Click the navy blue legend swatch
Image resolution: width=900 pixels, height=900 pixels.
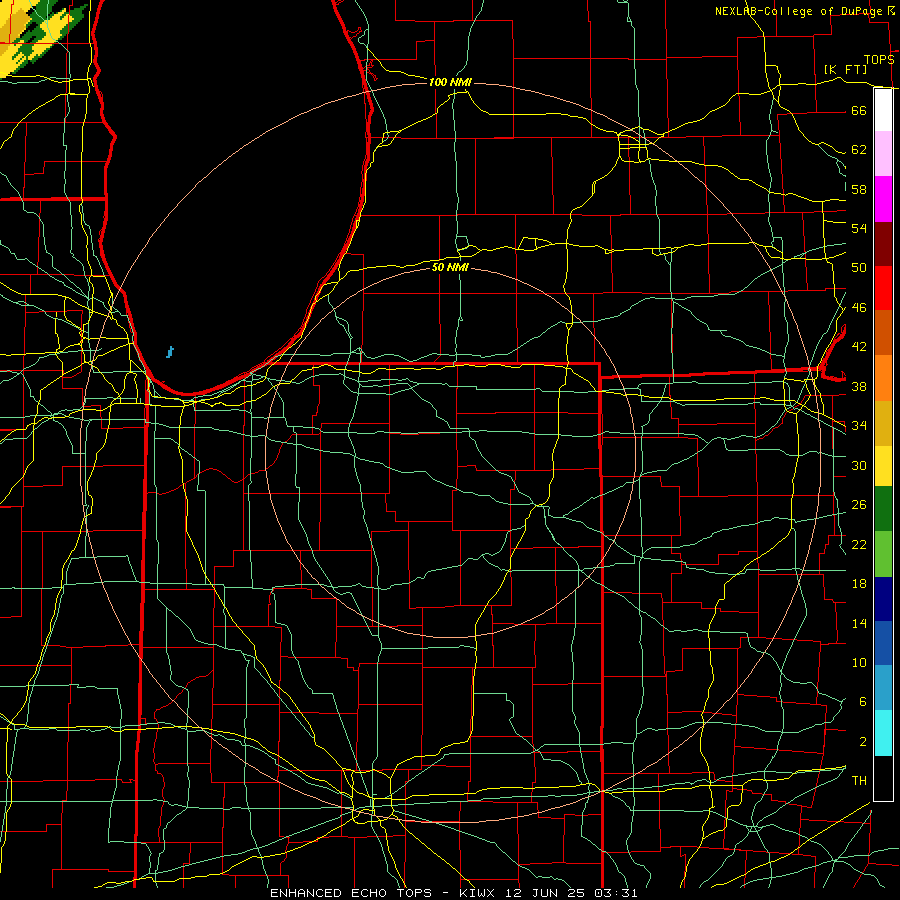(x=883, y=599)
